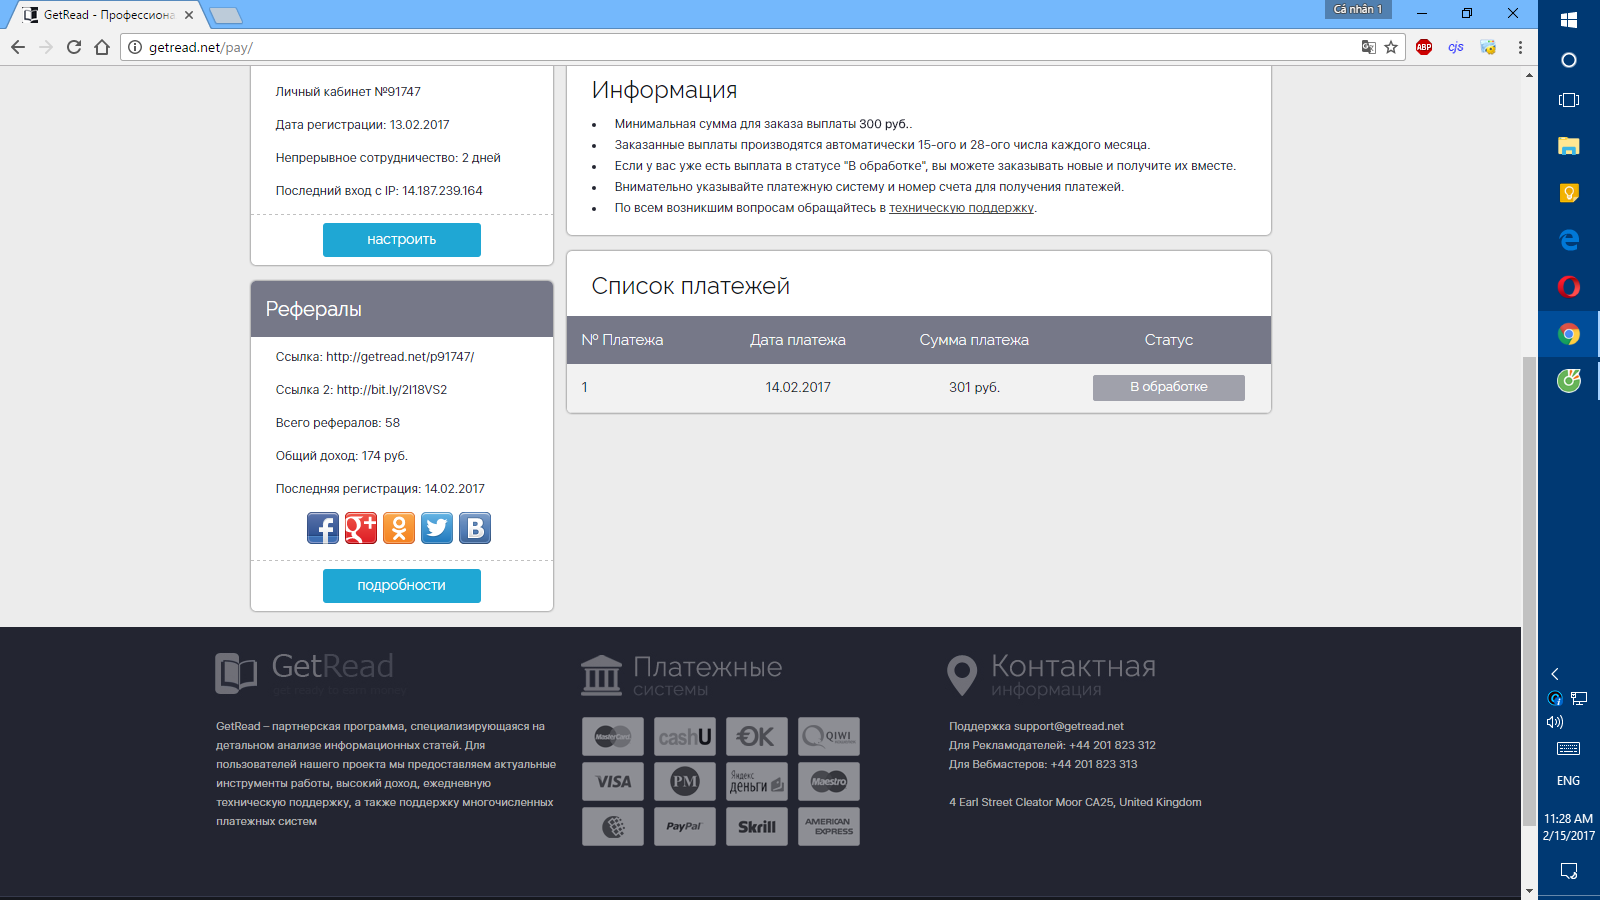The width and height of the screenshot is (1600, 900).
Task: Click the scrollbar down arrow
Action: pos(1529,890)
